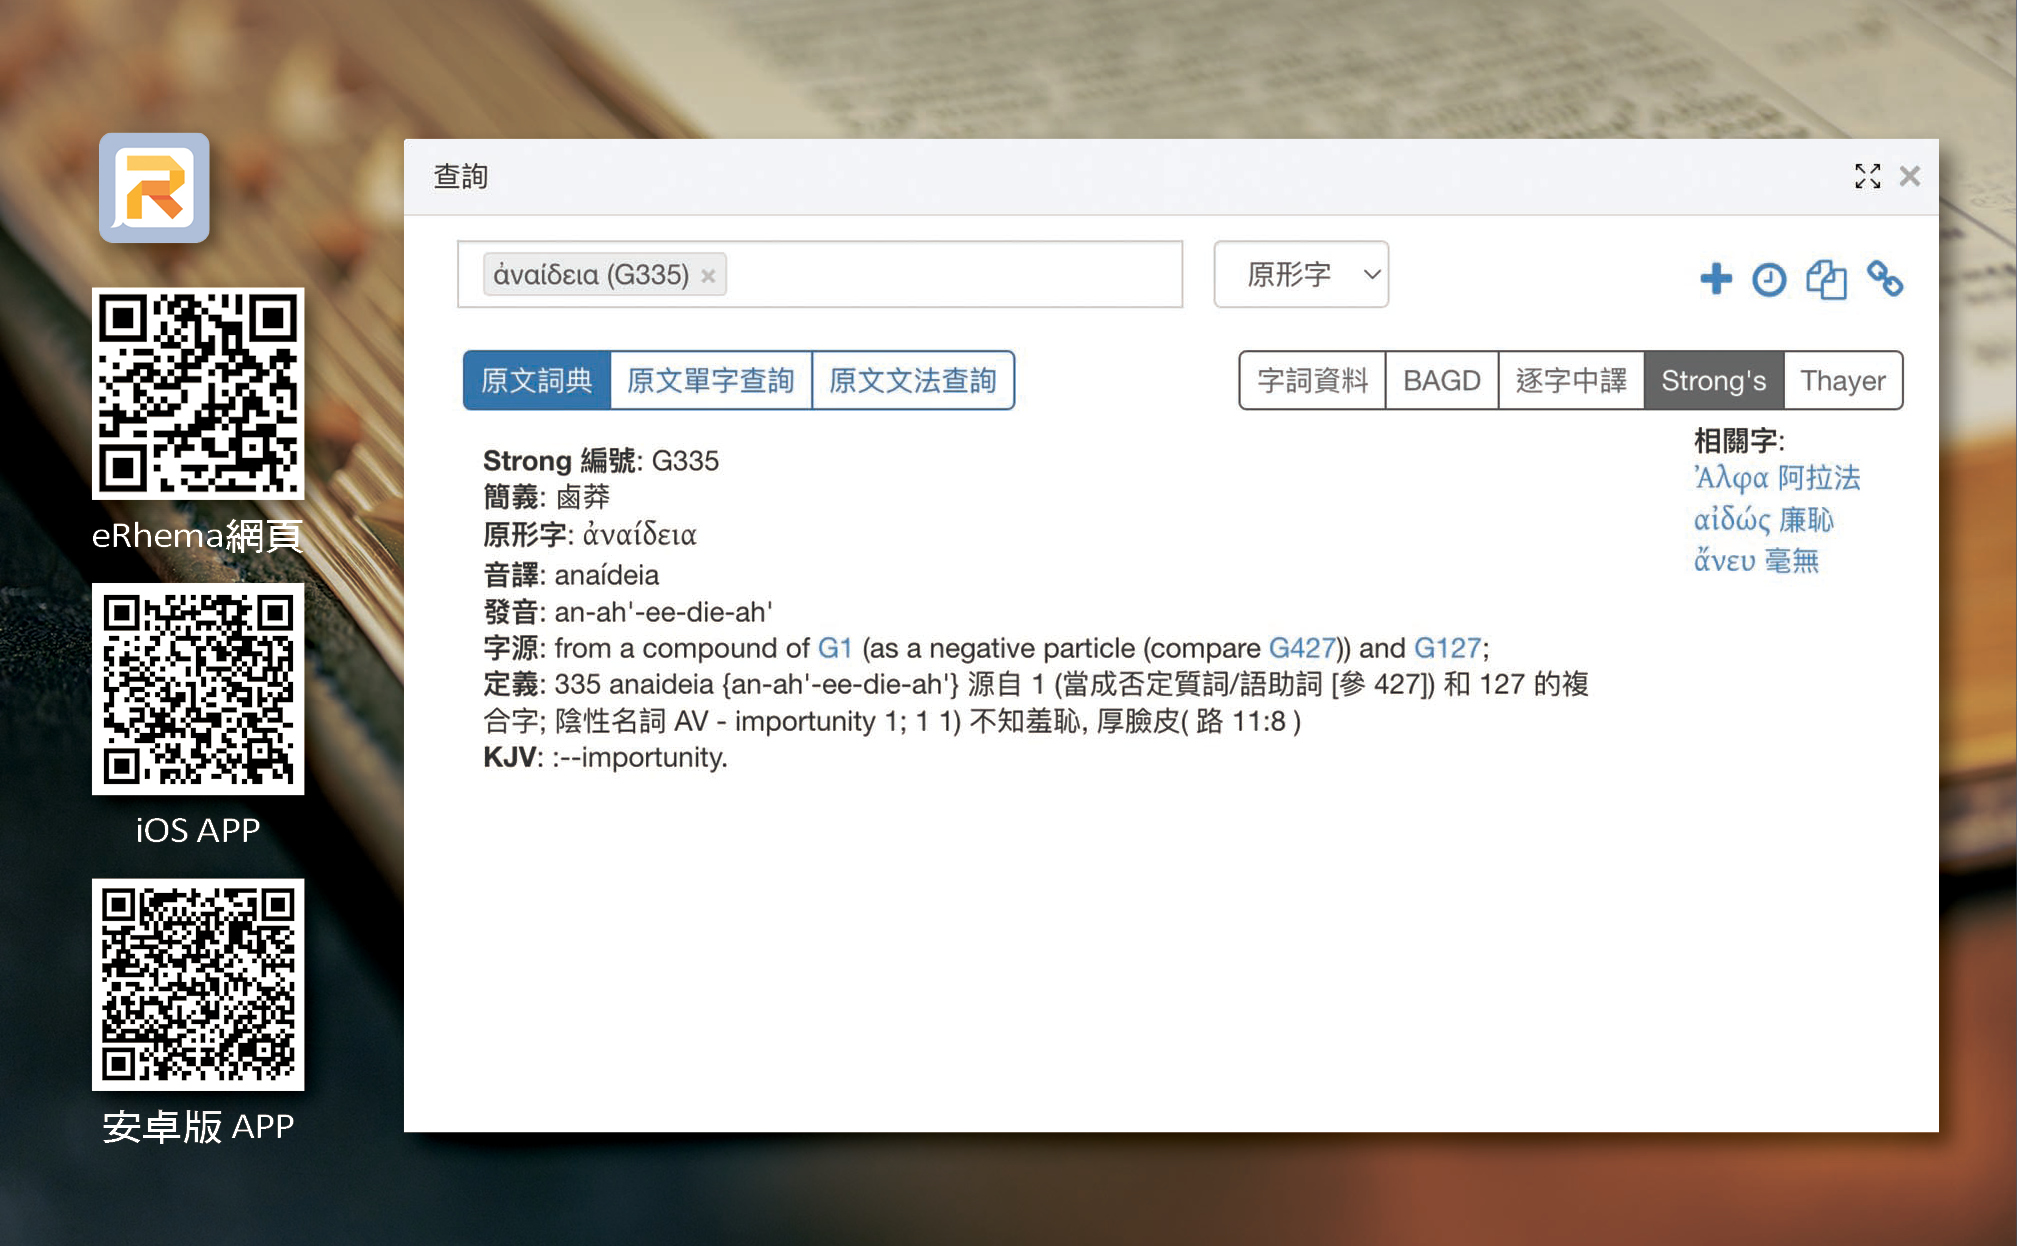2017x1246 pixels.
Task: Click the blue plus add icon
Action: 1715,278
